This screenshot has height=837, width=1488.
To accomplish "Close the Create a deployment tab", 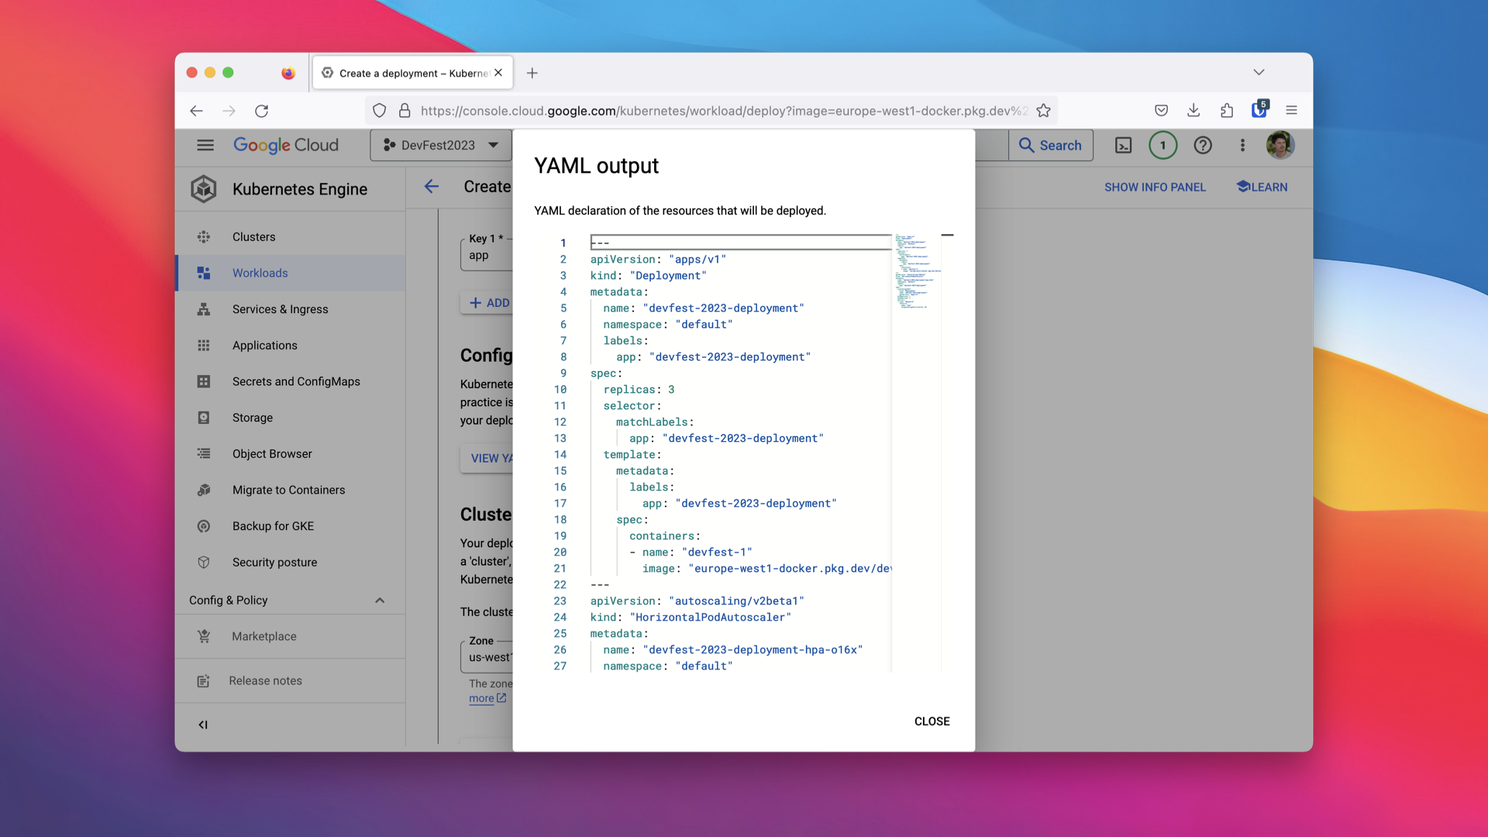I will [x=498, y=72].
